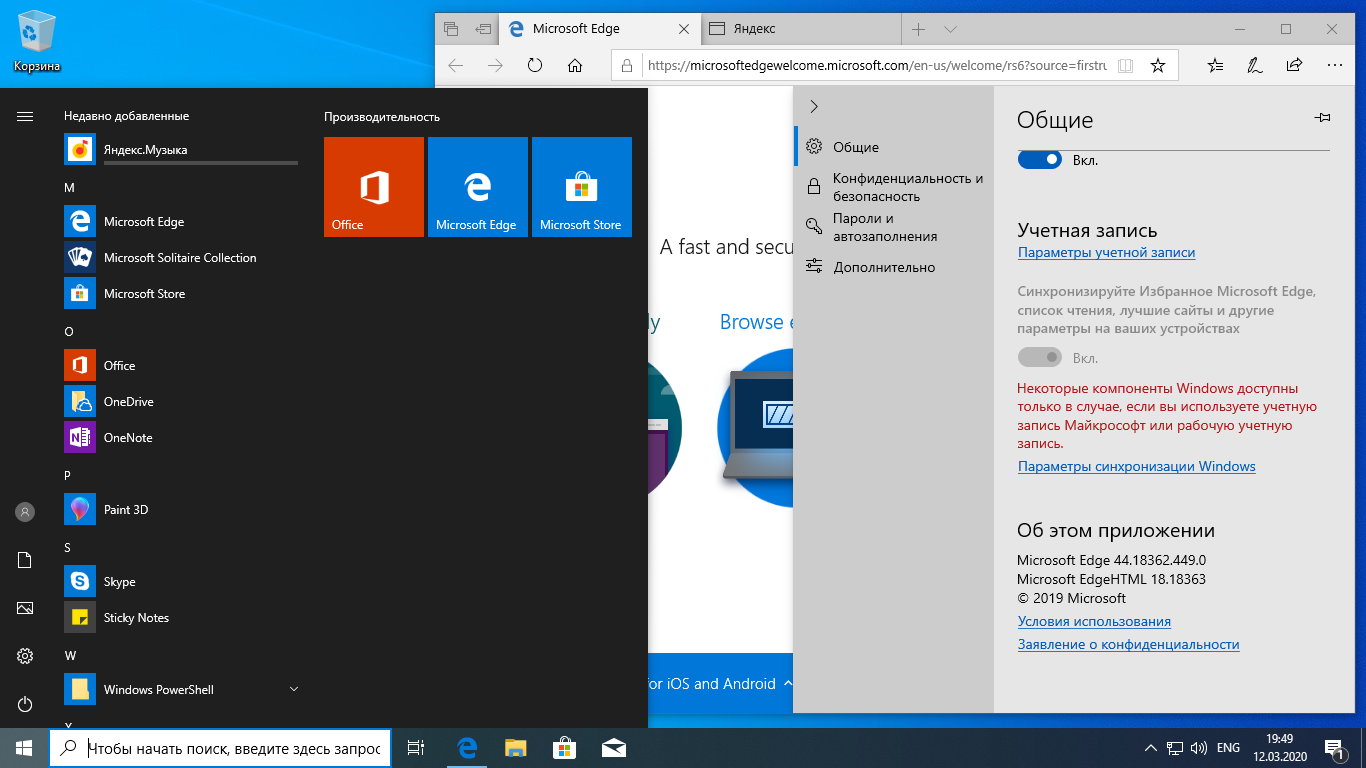This screenshot has width=1366, height=768.
Task: Expand the Start menu hamburger navigation
Action: [25, 116]
